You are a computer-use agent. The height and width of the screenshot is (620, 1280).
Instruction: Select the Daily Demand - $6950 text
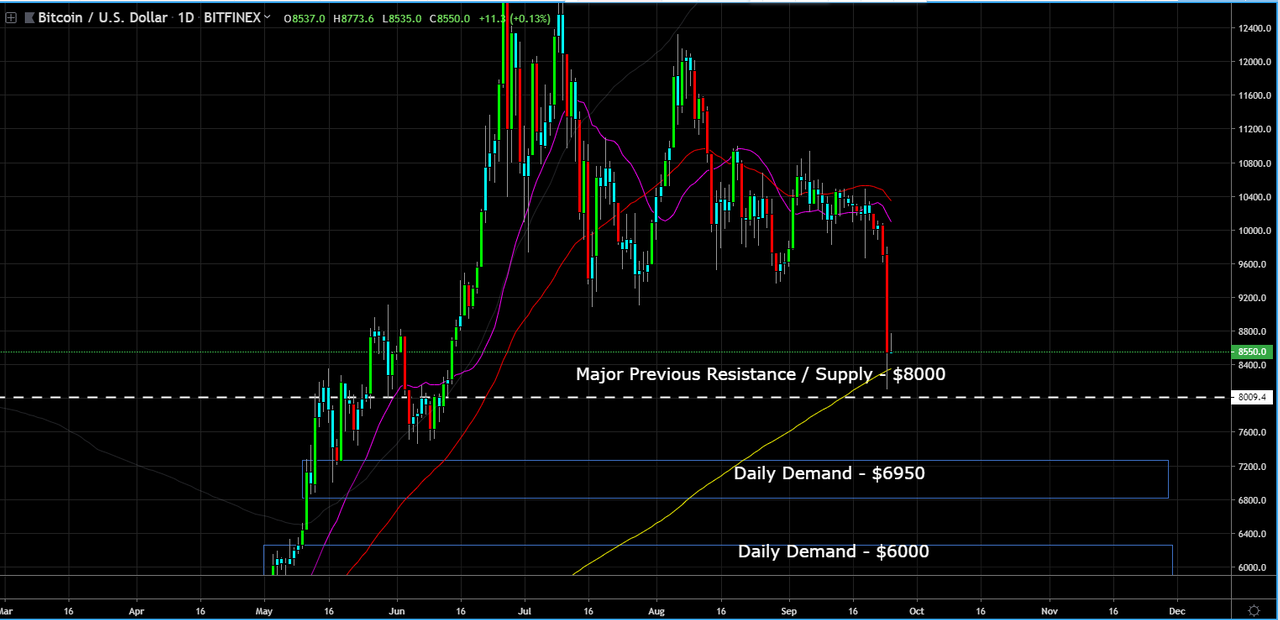point(829,473)
